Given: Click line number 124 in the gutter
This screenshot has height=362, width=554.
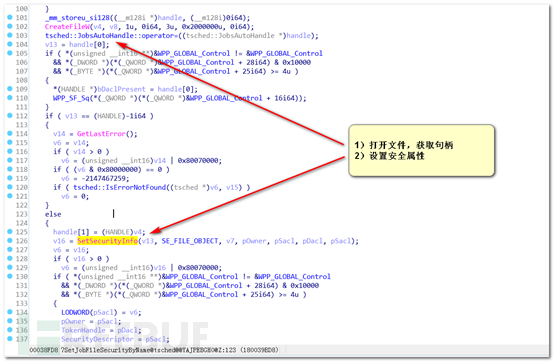Looking at the screenshot, I should 22,223.
